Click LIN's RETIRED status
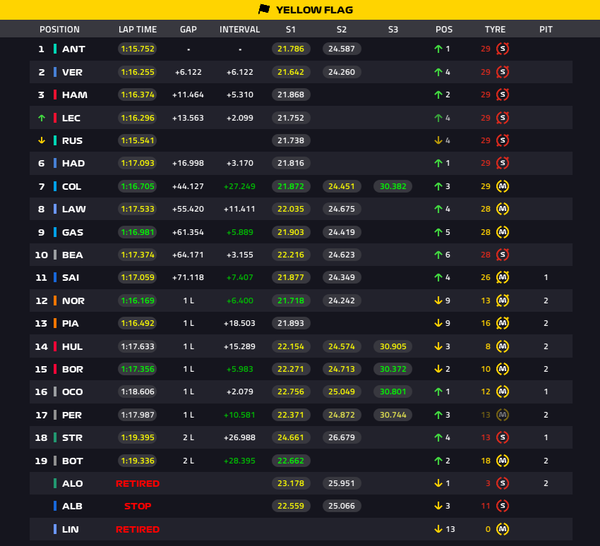 pos(137,530)
